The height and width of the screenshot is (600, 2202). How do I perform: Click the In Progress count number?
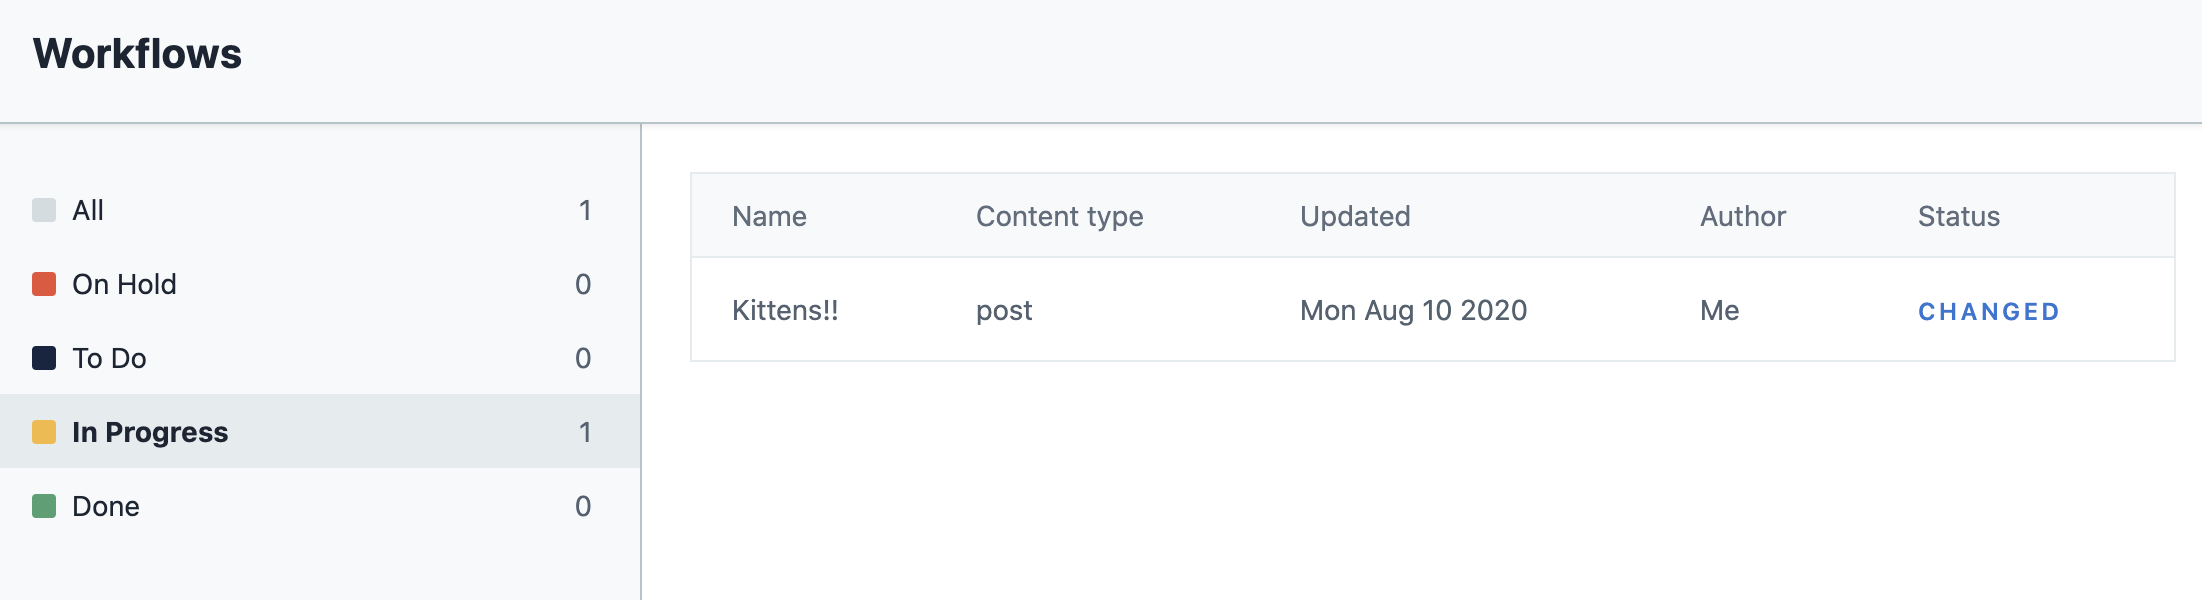585,432
